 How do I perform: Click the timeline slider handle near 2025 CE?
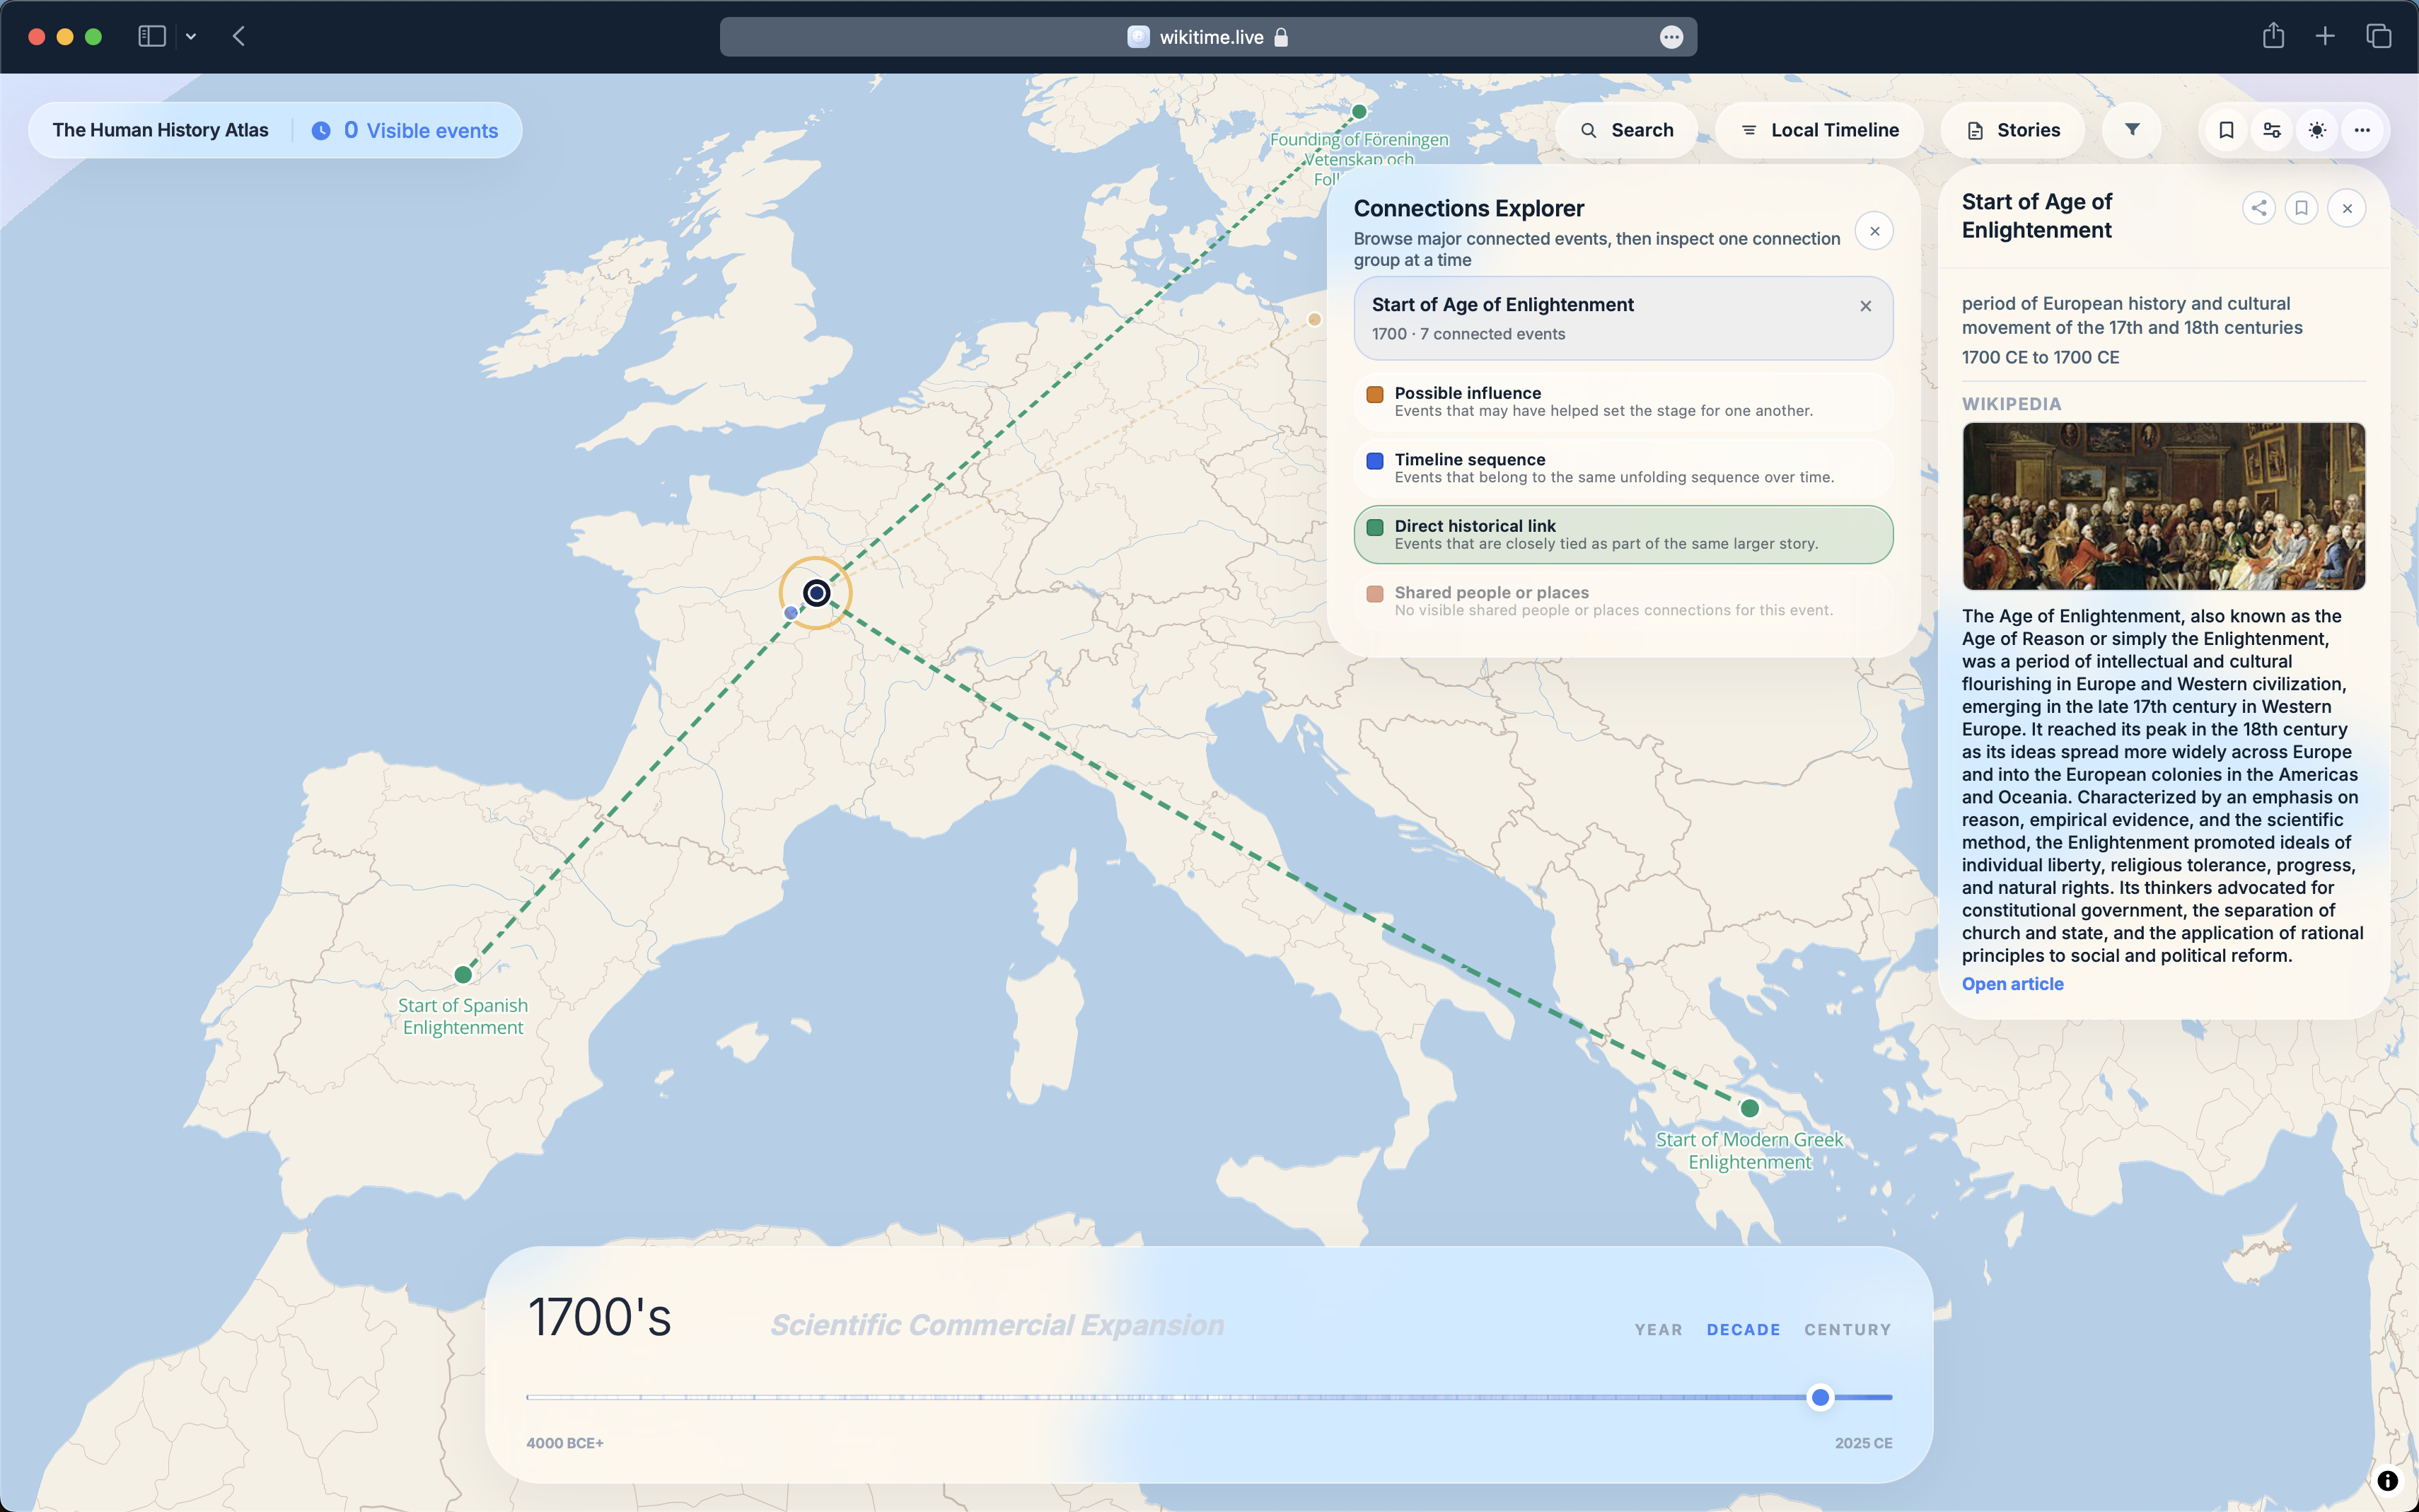(1822, 1397)
